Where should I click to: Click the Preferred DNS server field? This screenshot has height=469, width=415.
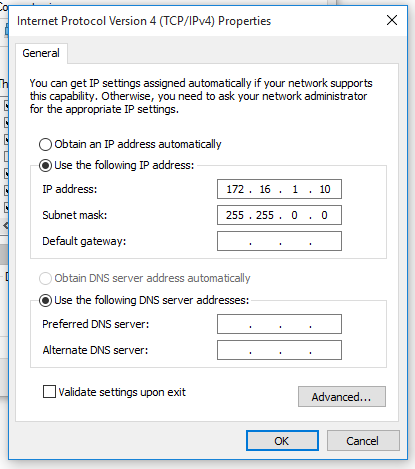(x=279, y=324)
